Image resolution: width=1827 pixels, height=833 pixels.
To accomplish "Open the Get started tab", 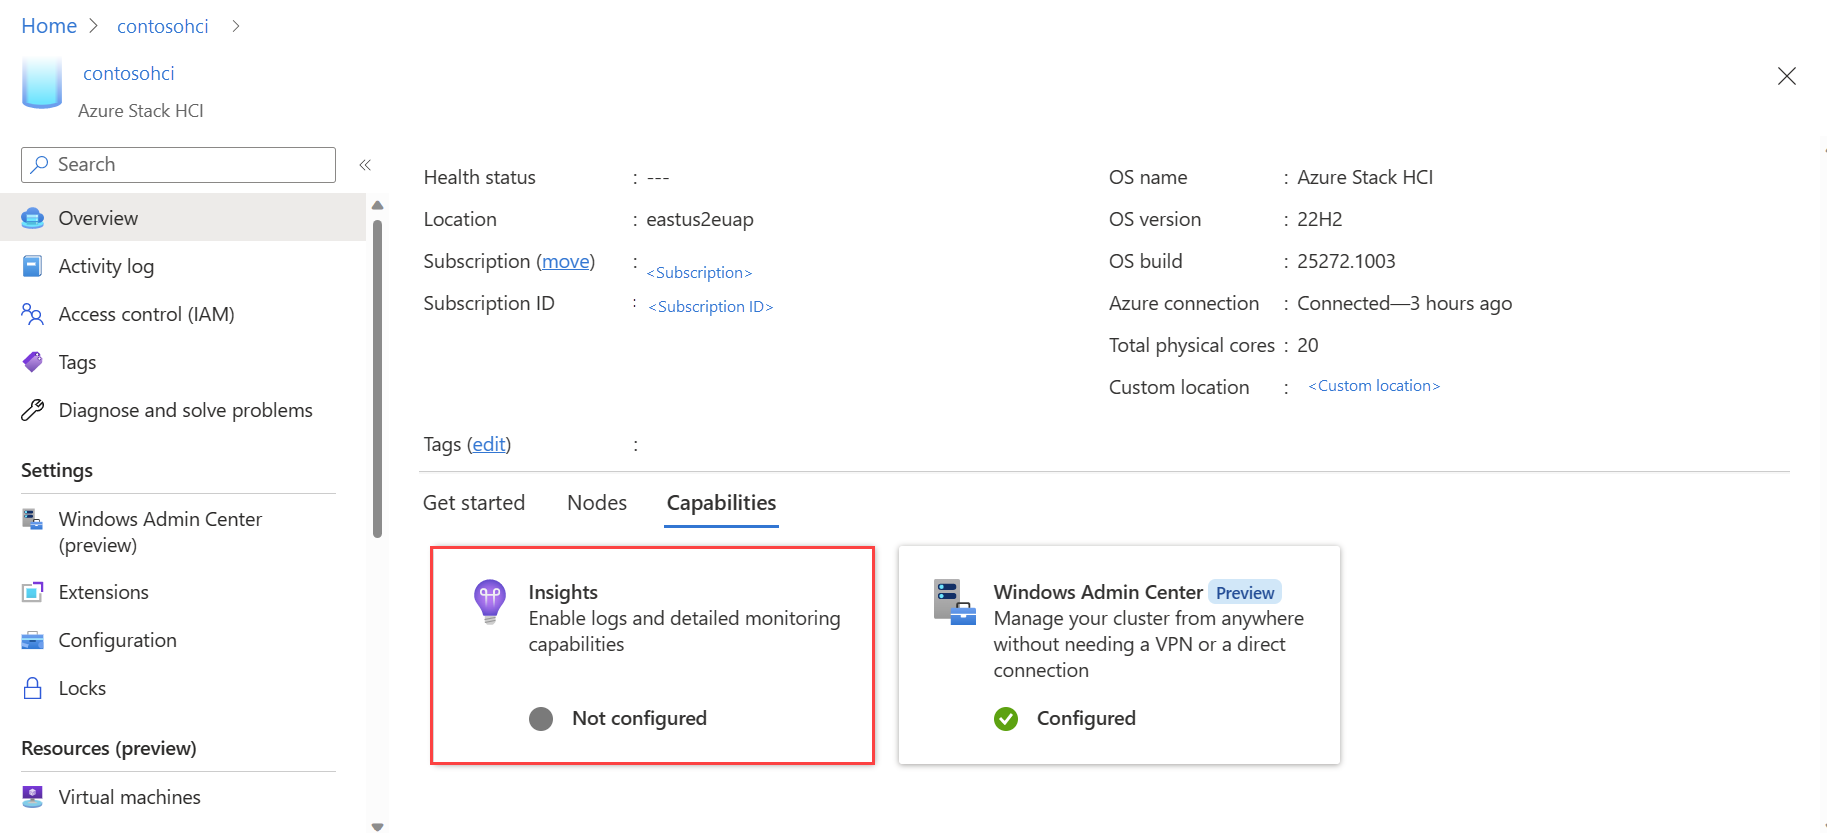I will click(474, 503).
